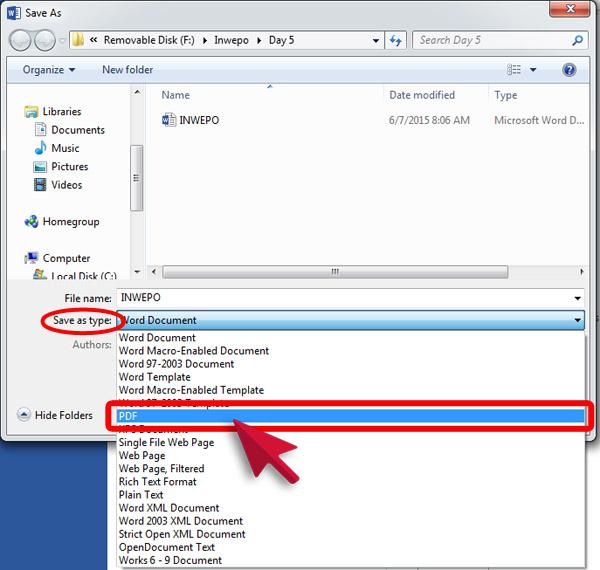
Task: Click the Hide Folders button label
Action: tap(64, 415)
